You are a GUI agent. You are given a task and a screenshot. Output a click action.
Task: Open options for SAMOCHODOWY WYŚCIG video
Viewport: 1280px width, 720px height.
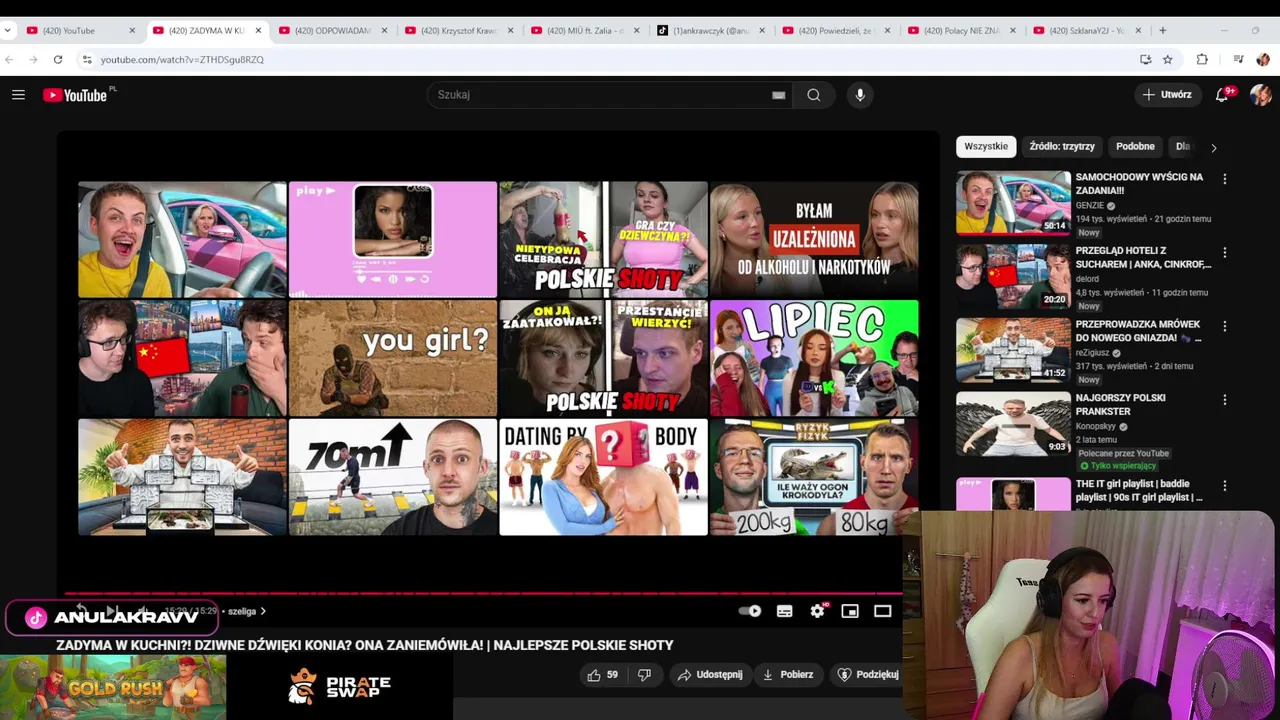pos(1224,179)
